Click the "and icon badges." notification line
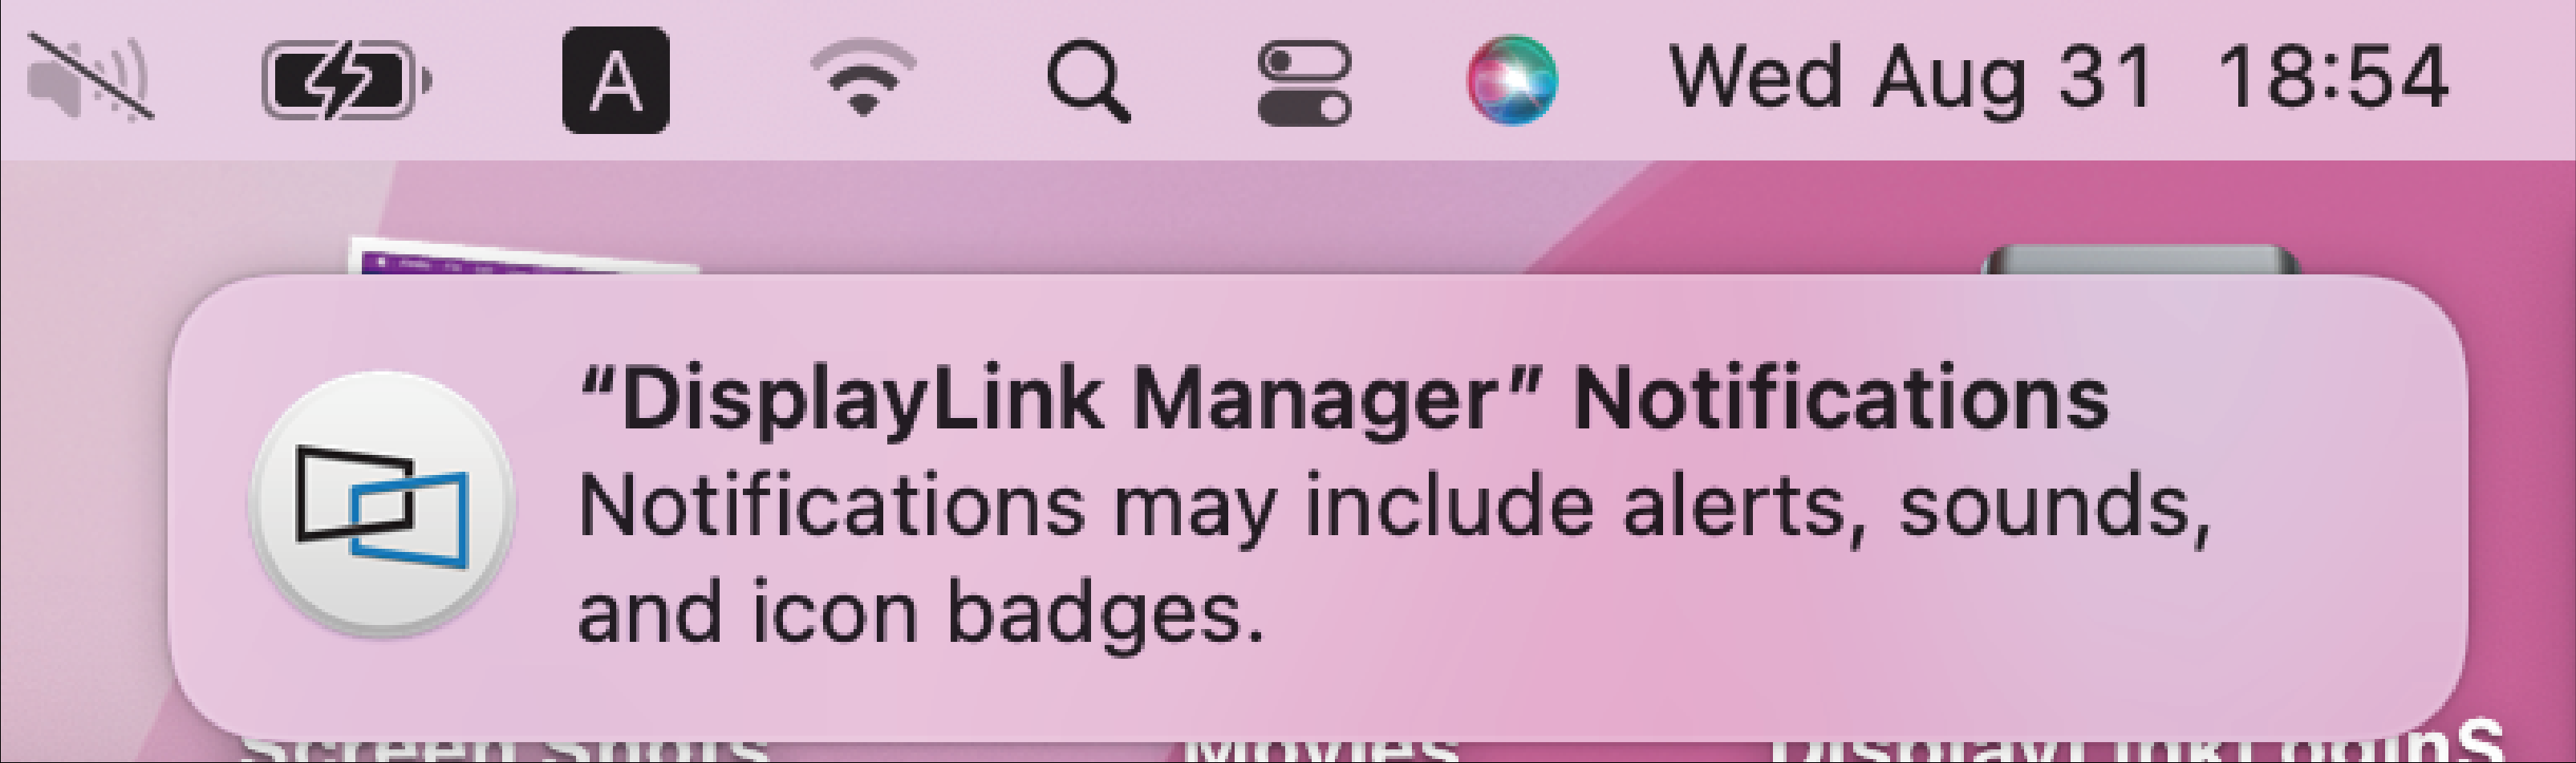Screen dimensions: 2576x763 [x=920, y=612]
